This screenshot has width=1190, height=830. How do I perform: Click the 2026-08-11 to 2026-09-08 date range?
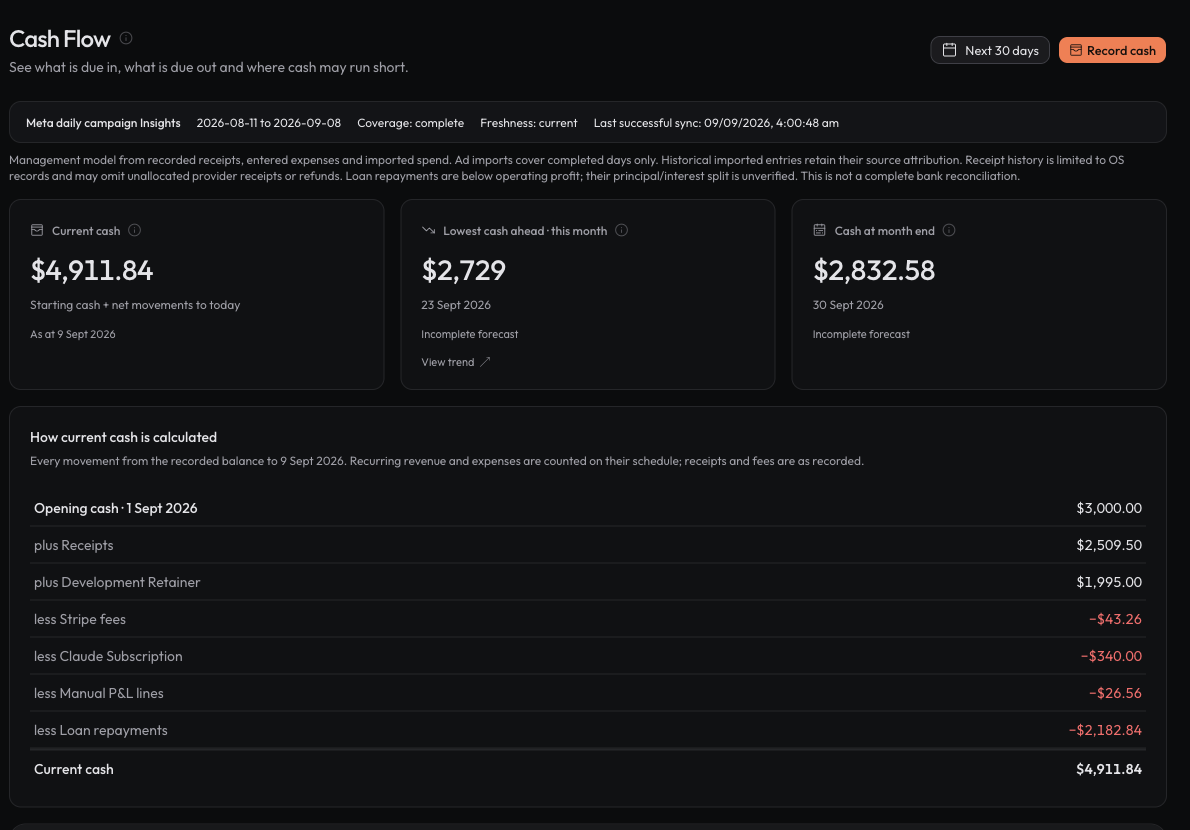tap(269, 123)
